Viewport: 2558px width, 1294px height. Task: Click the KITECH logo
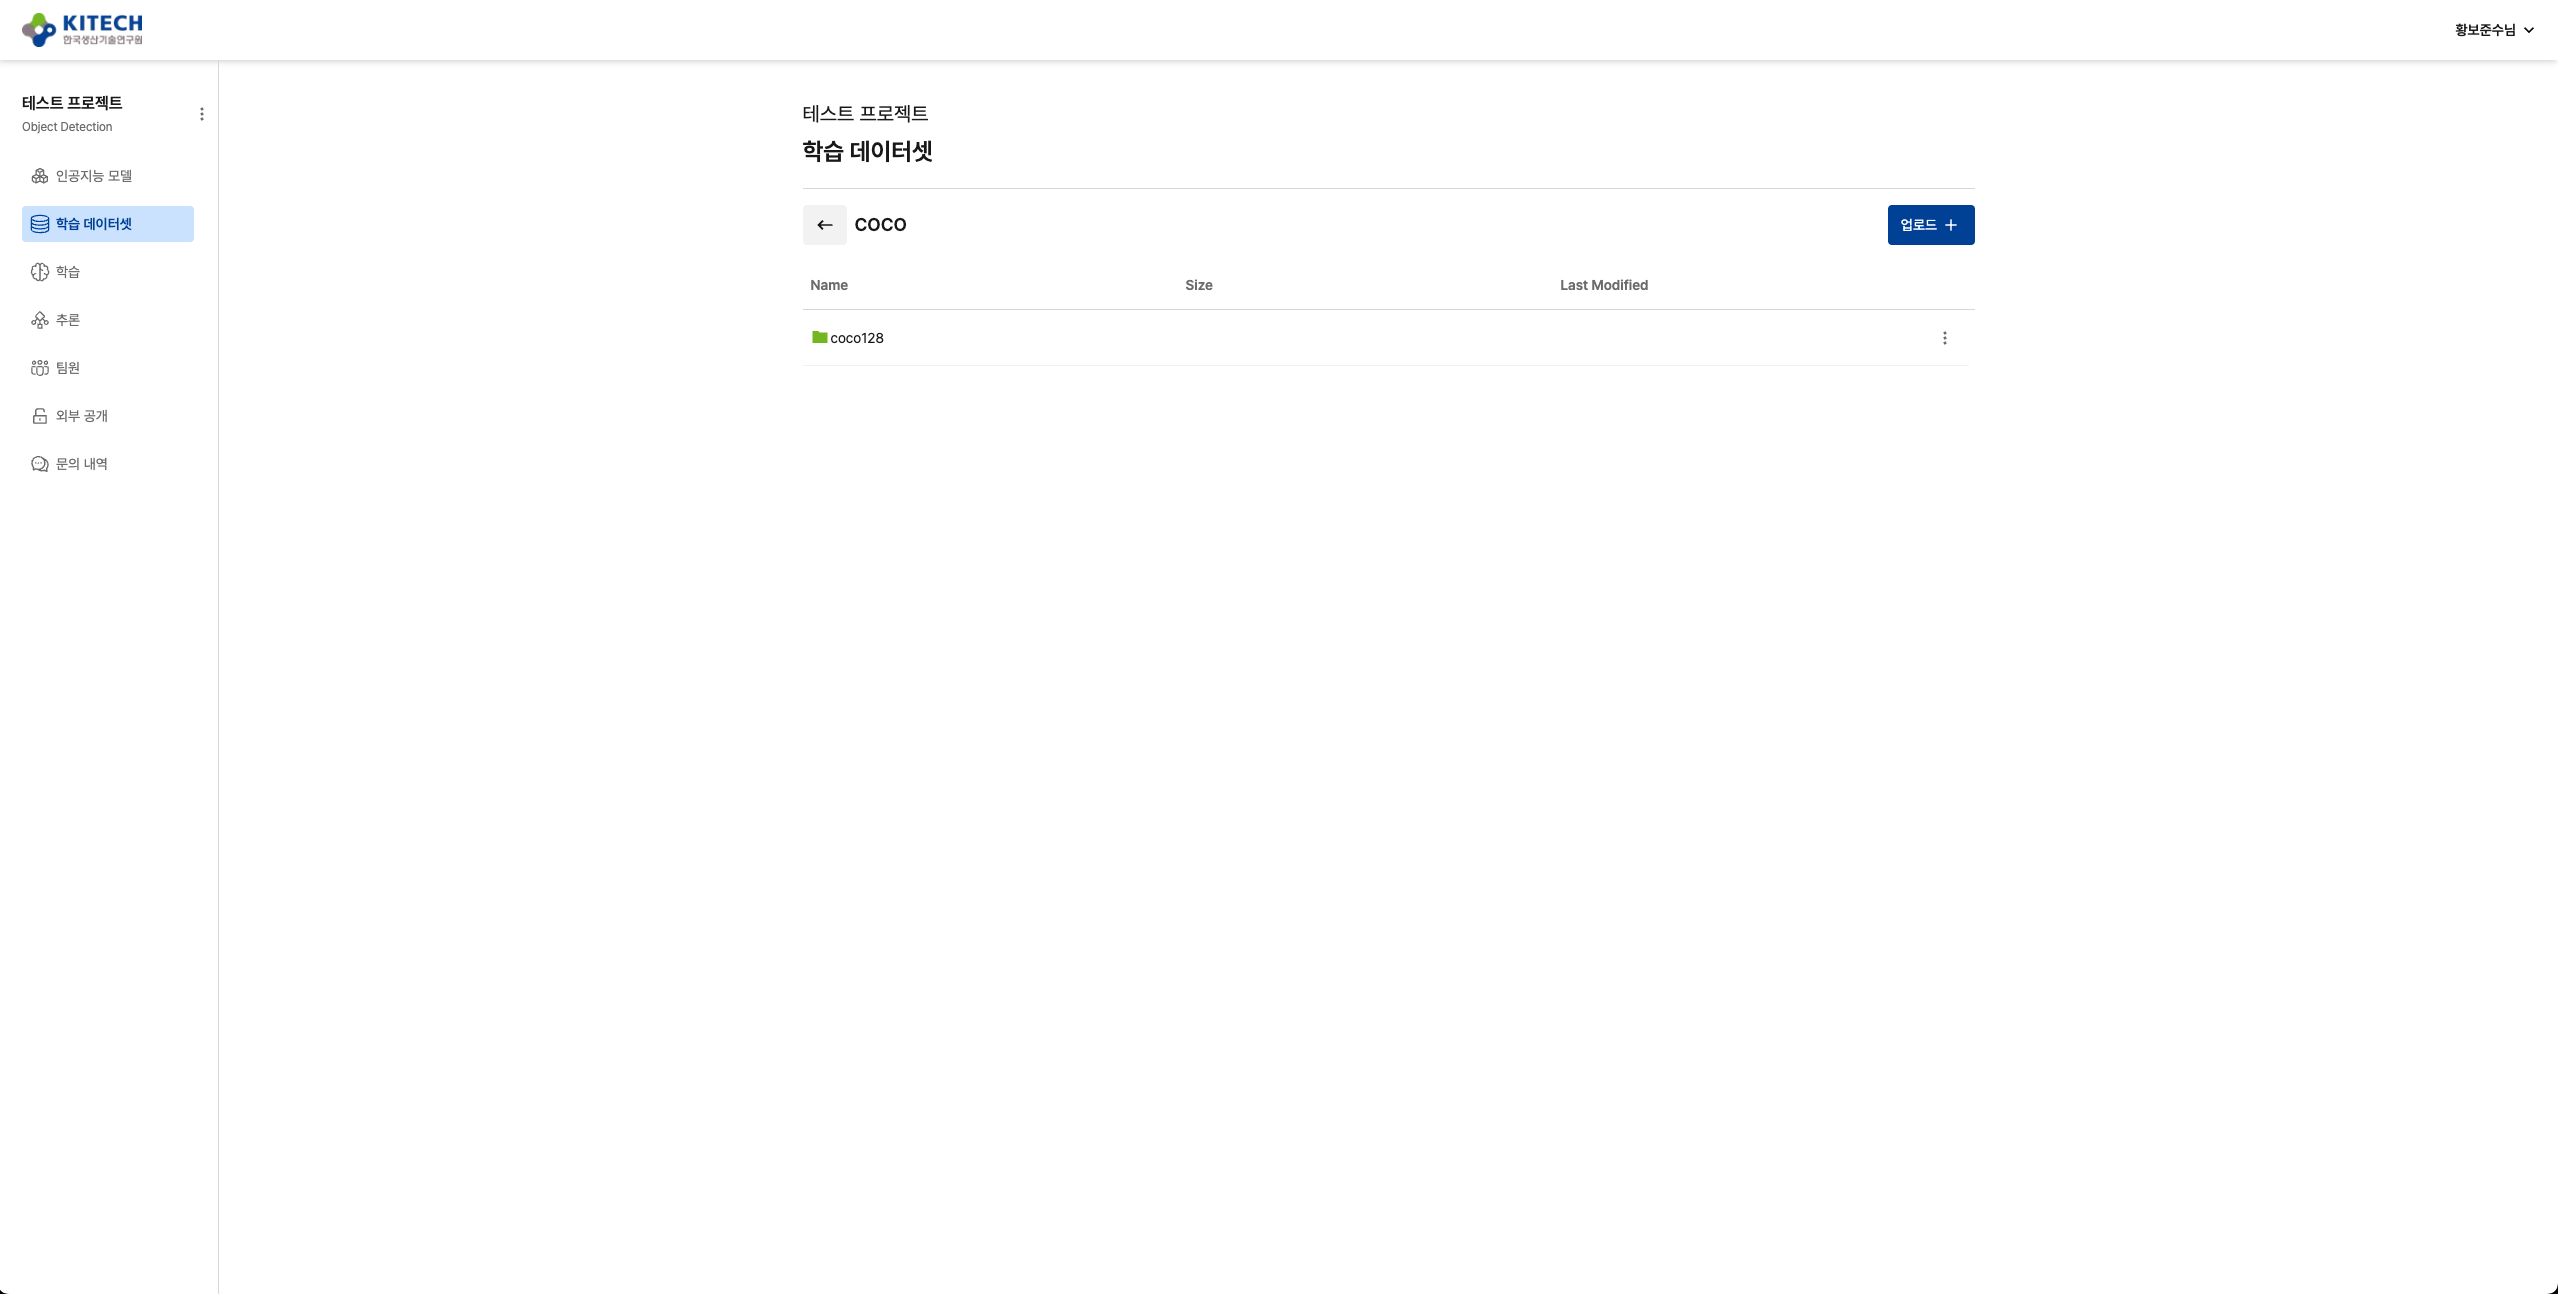(82, 29)
